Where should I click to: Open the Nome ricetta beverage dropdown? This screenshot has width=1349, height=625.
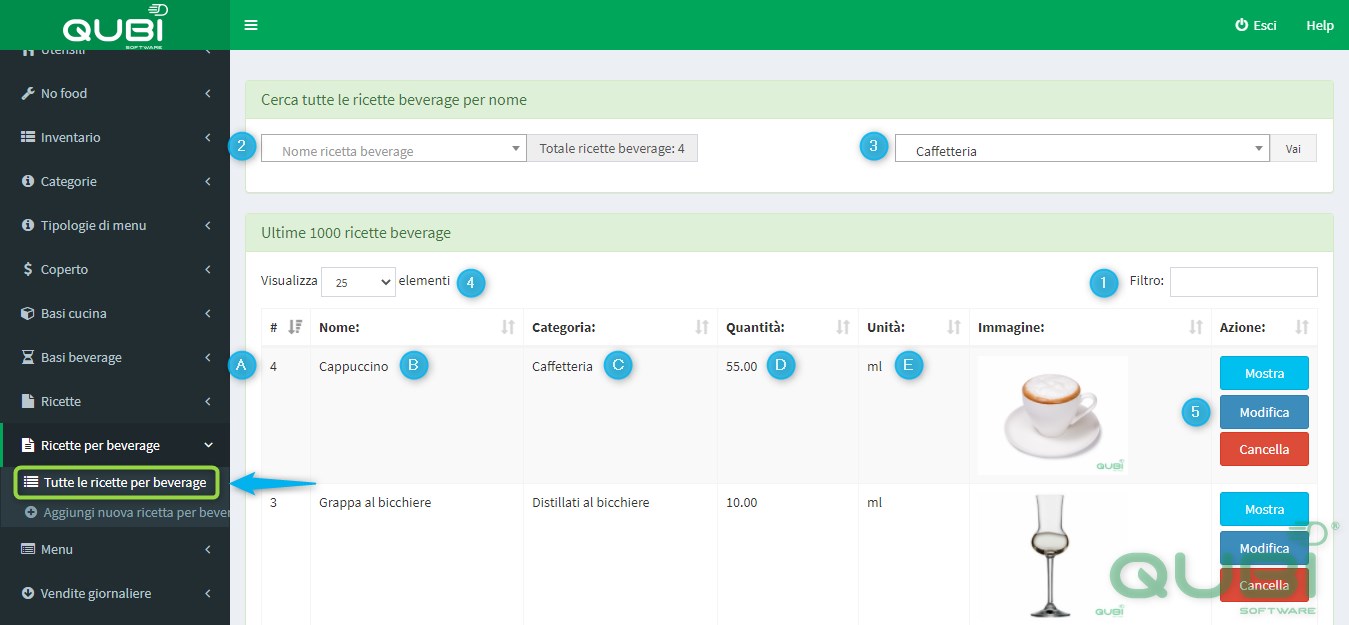pyautogui.click(x=394, y=148)
